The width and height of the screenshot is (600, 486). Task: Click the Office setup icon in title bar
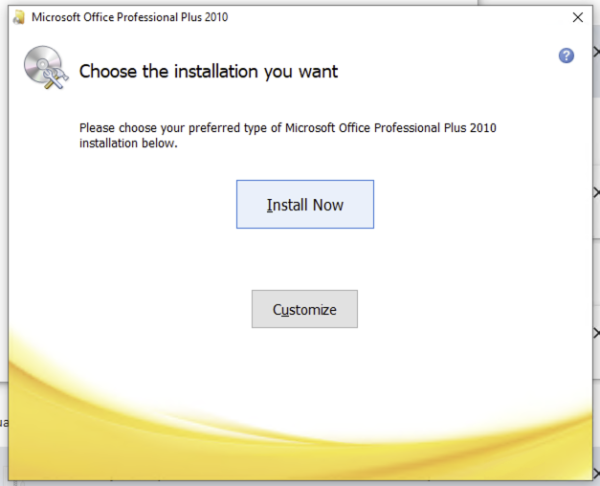pyautogui.click(x=18, y=17)
